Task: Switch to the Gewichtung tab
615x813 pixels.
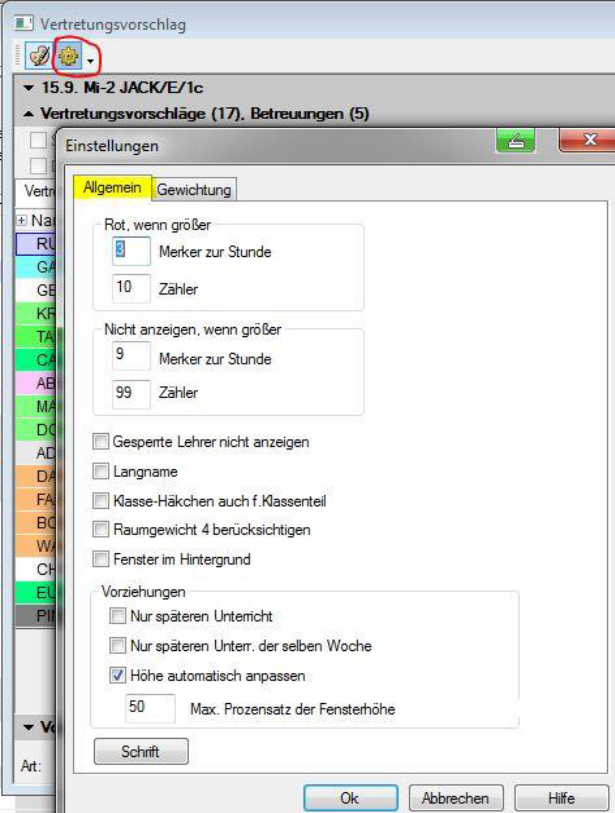Action: click(194, 189)
